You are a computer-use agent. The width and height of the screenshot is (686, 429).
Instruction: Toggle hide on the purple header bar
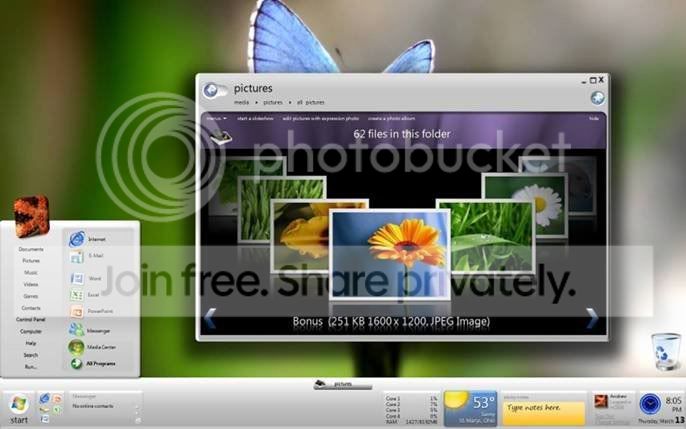pyautogui.click(x=594, y=119)
